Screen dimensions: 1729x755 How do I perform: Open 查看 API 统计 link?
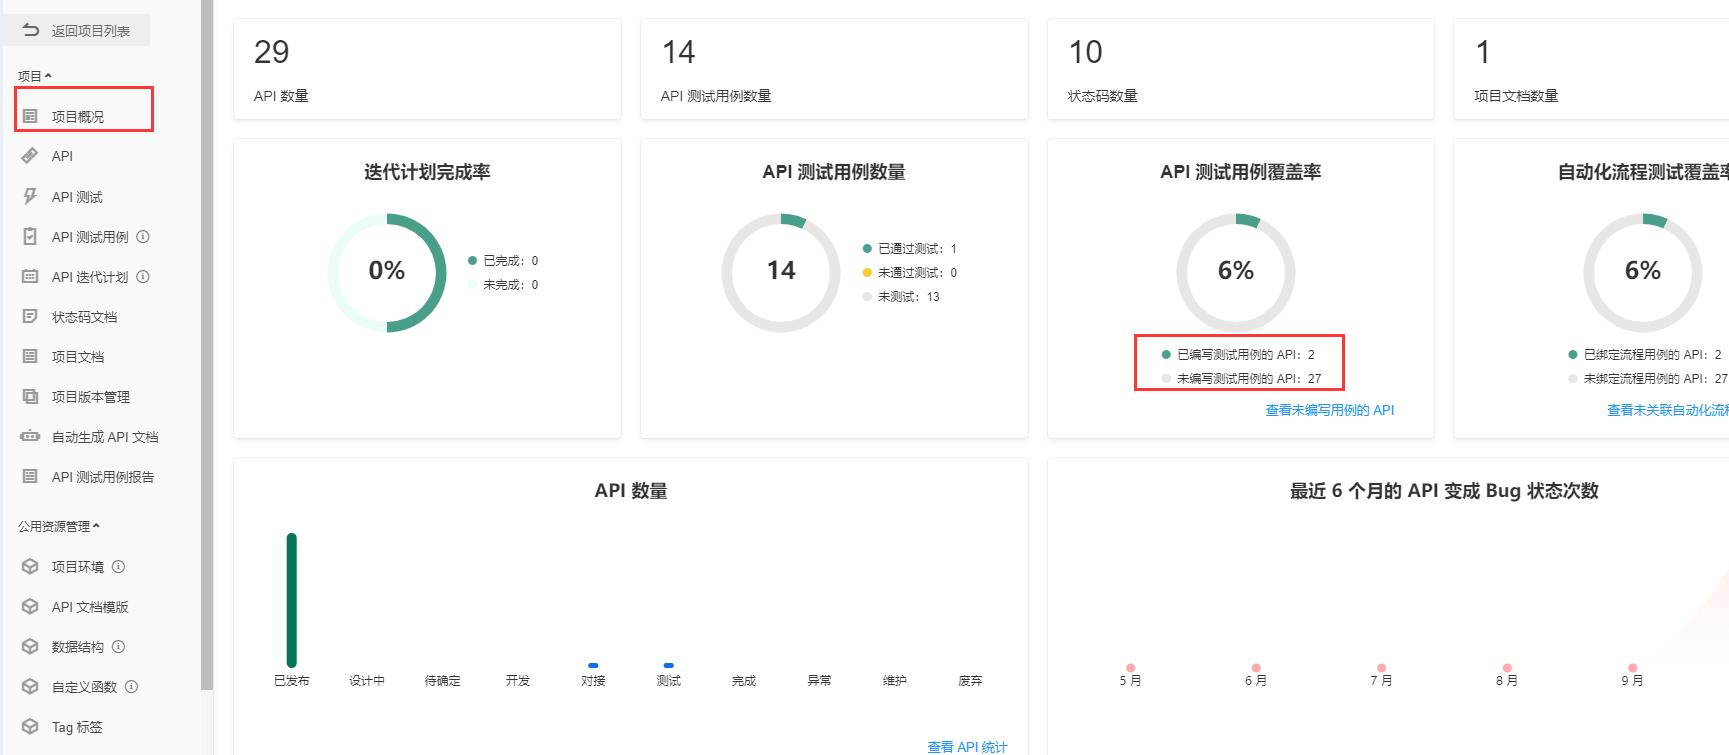(x=967, y=747)
